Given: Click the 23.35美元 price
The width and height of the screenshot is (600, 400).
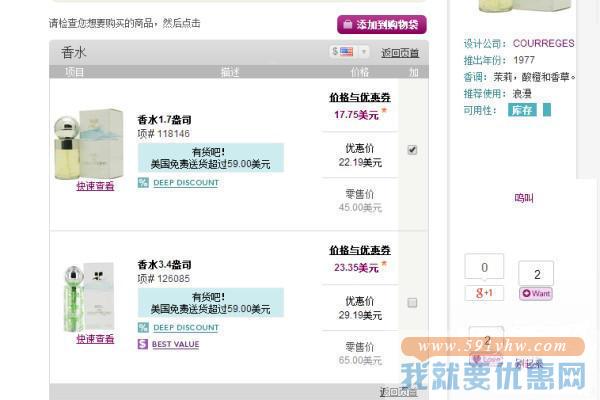Looking at the screenshot, I should (x=356, y=268).
